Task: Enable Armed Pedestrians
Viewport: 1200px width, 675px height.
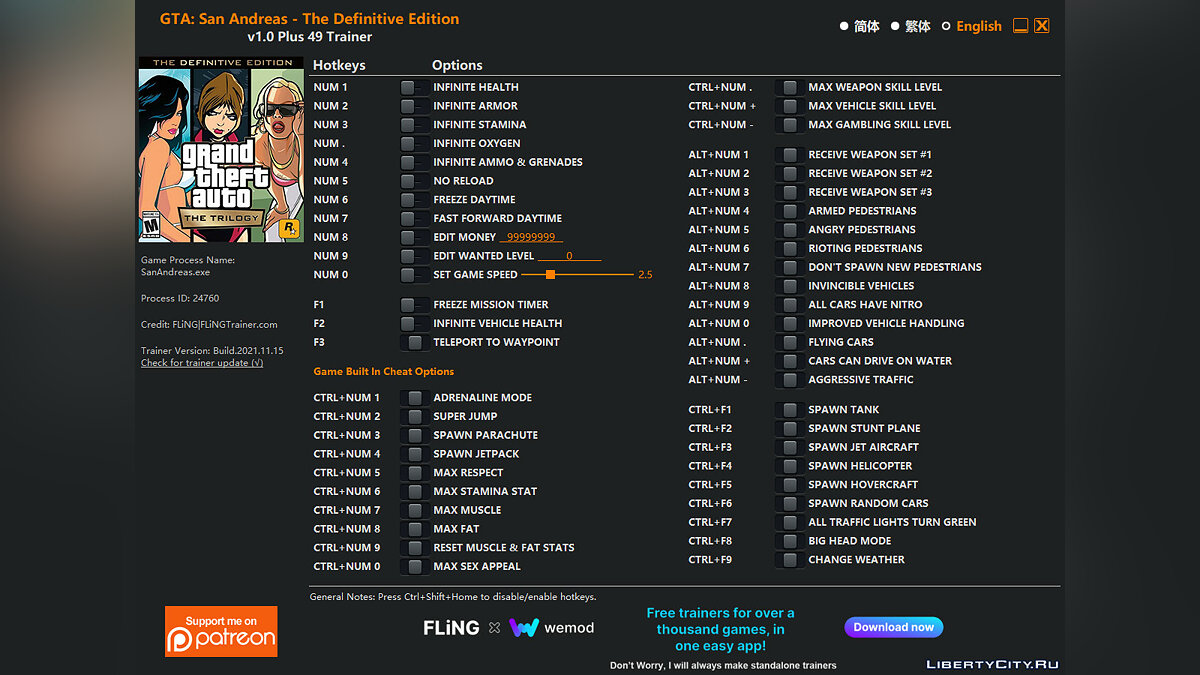Action: [790, 211]
